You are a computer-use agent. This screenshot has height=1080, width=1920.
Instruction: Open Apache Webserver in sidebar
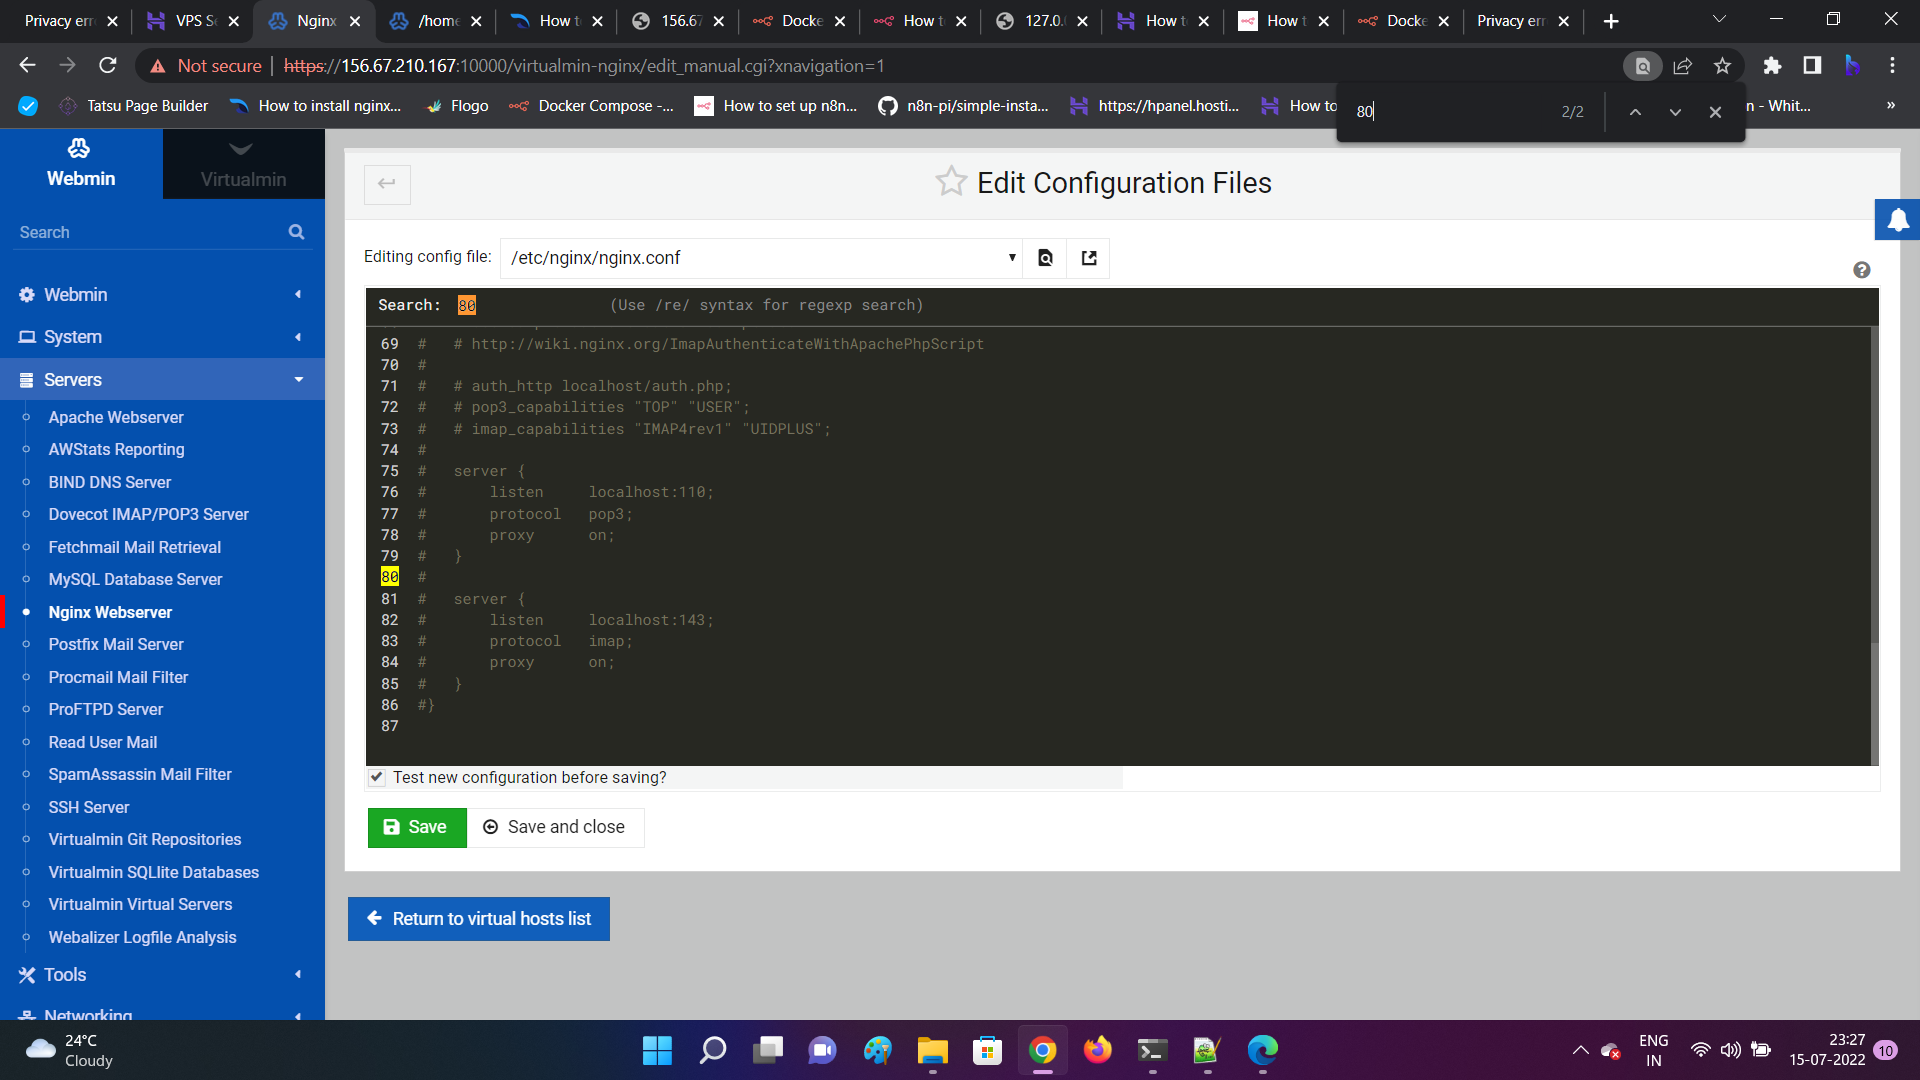[116, 417]
